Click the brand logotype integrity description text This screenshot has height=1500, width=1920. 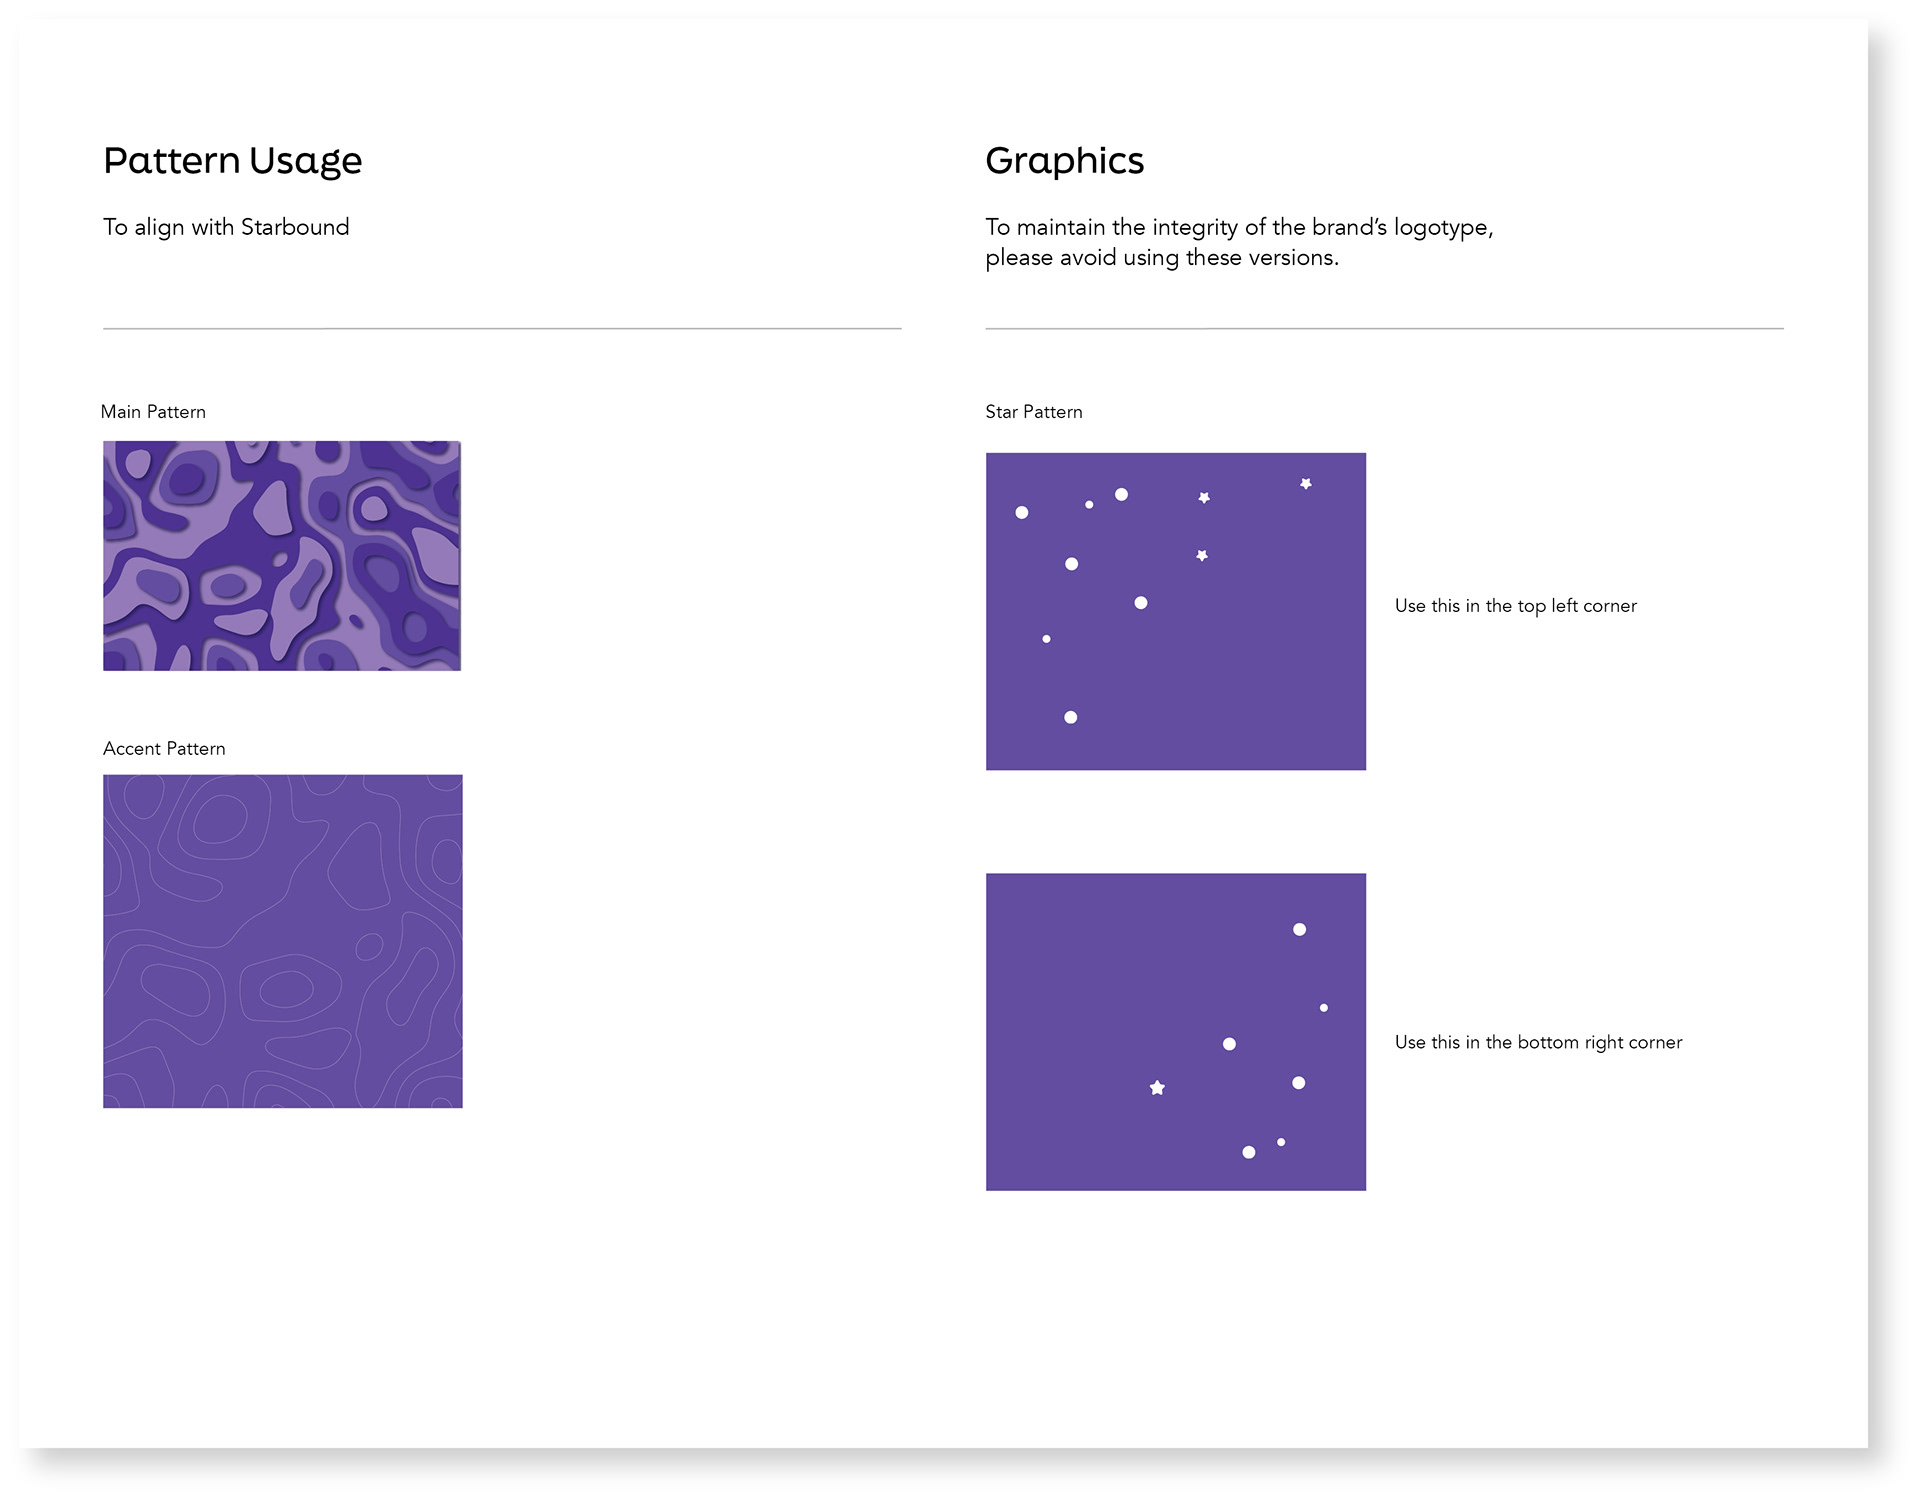[x=1239, y=242]
